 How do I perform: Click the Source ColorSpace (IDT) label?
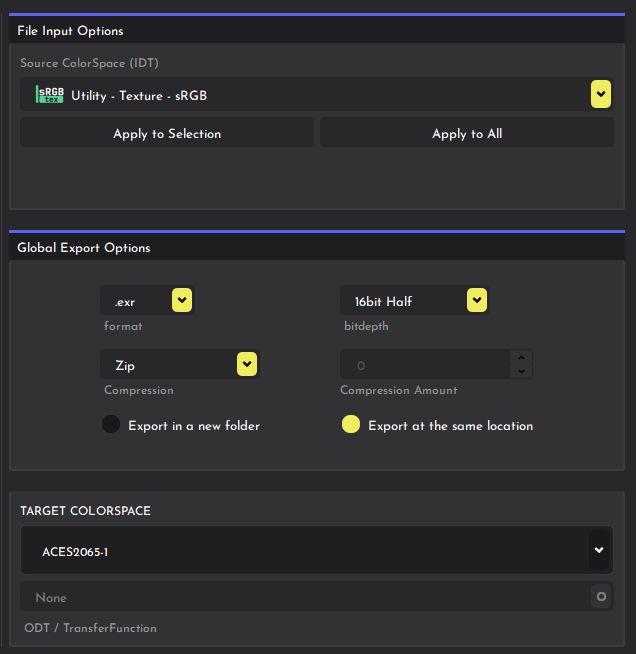pyautogui.click(x=89, y=63)
